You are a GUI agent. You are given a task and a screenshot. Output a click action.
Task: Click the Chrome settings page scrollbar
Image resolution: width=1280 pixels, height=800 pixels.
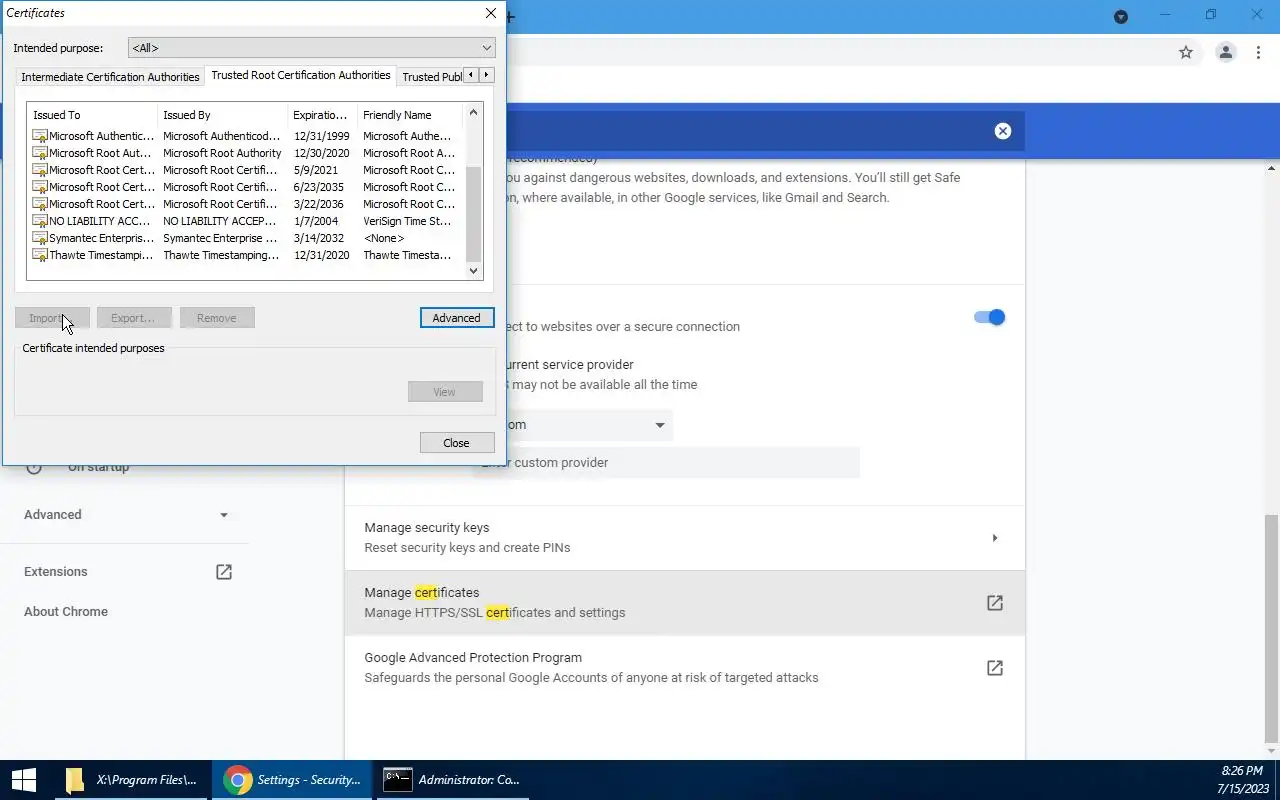click(1272, 630)
